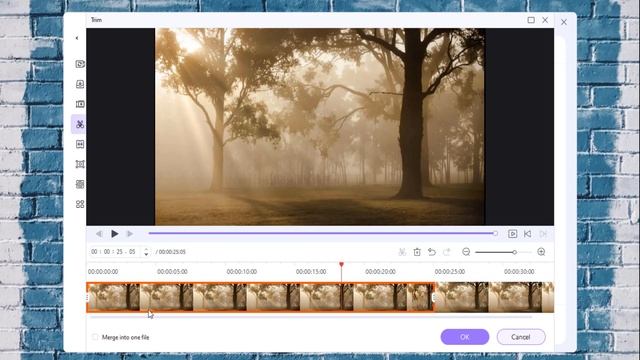Viewport: 640px width, 360px height.
Task: Open the Screen Recorder tool in sidebar
Action: click(80, 164)
